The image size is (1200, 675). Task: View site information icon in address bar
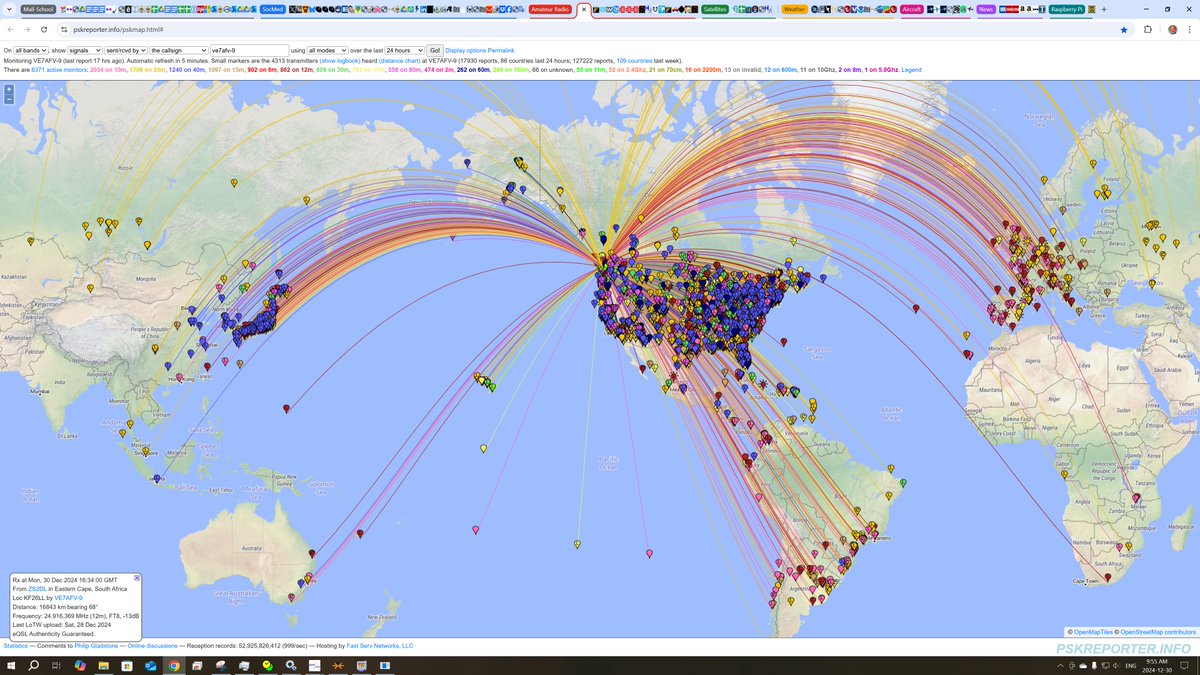pos(64,30)
